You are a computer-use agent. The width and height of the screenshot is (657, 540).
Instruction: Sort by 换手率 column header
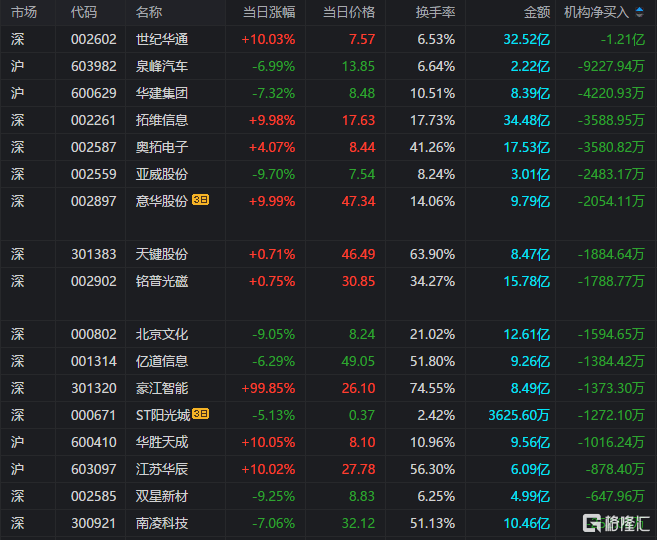(435, 12)
